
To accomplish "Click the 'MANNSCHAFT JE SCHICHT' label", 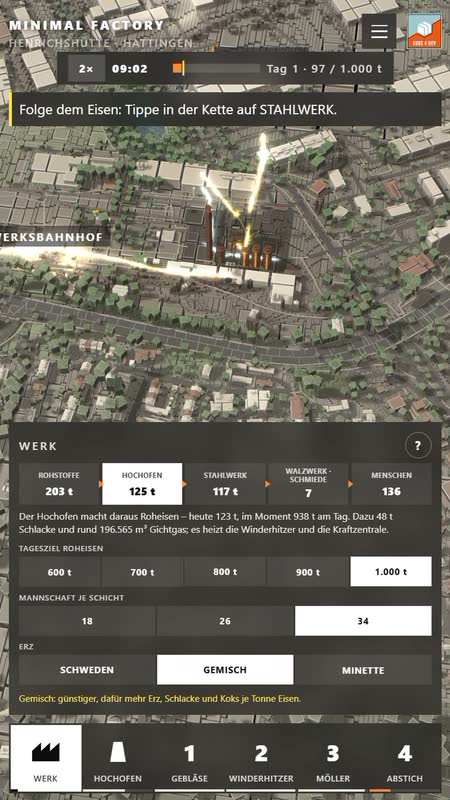I will click(71, 597).
